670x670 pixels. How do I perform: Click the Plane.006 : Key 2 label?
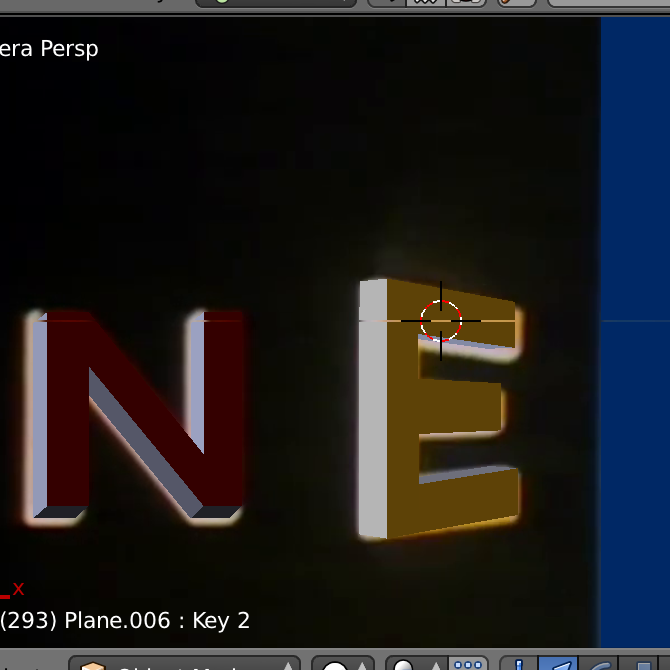click(x=124, y=620)
